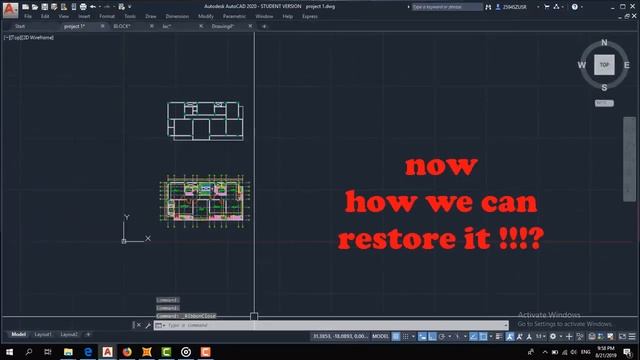Open the Express menu

coord(310,16)
